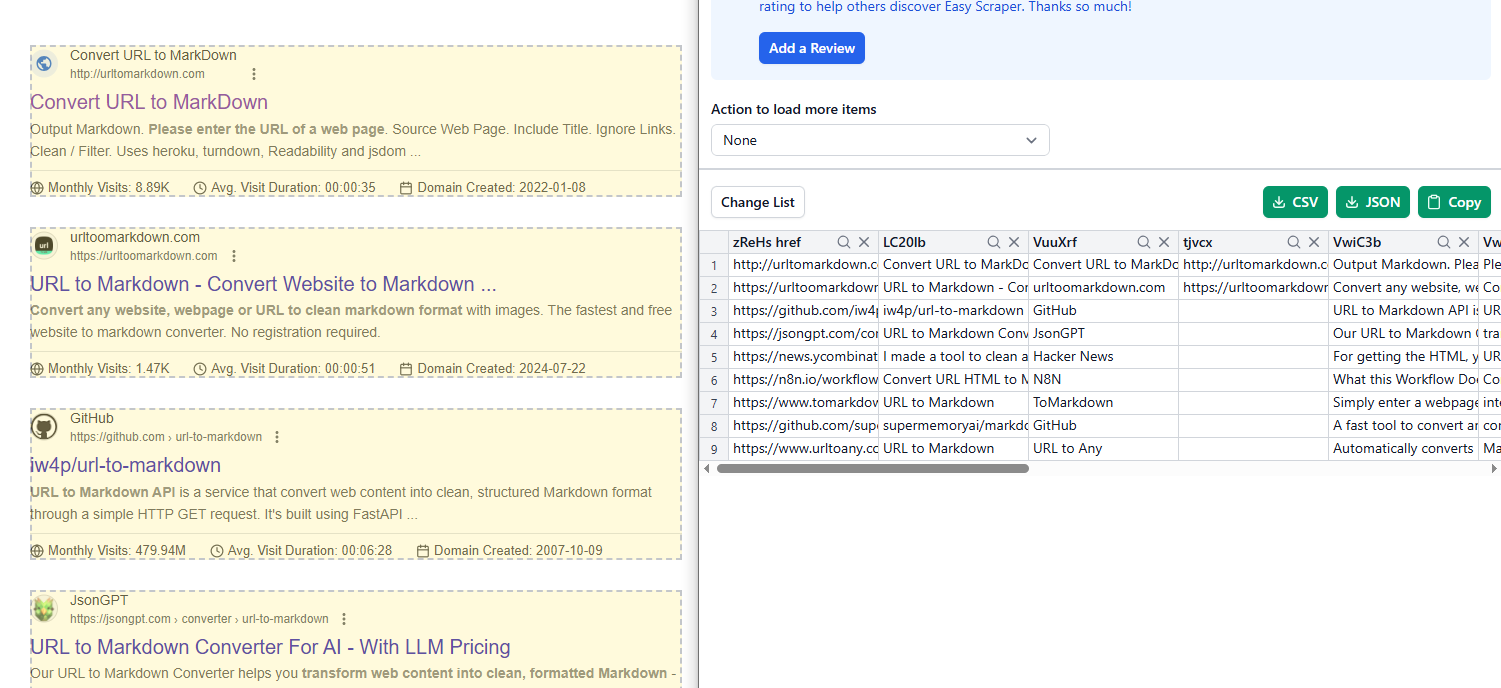Remove the VwiC3b column

1464,242
